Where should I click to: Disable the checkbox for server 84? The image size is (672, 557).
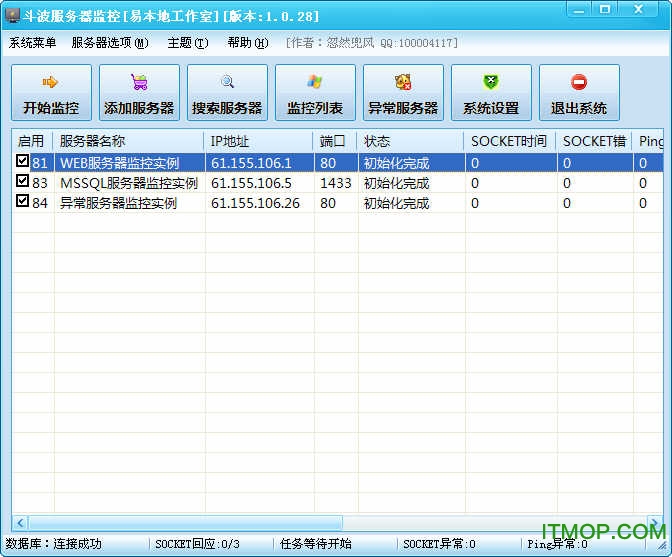click(x=22, y=201)
